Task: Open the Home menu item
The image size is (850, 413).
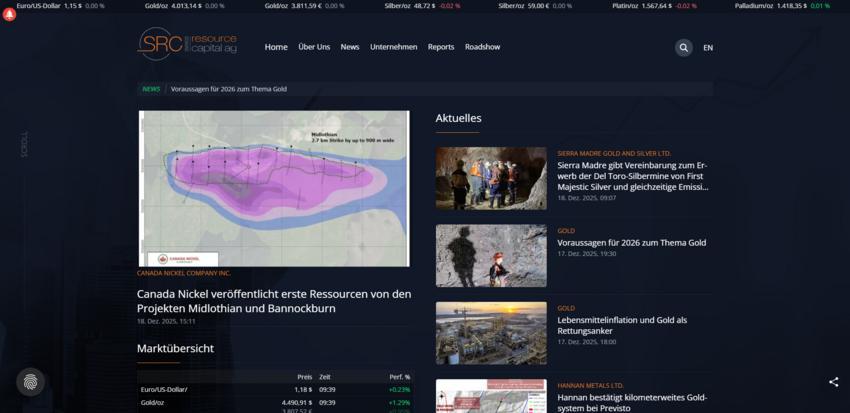Action: (276, 47)
